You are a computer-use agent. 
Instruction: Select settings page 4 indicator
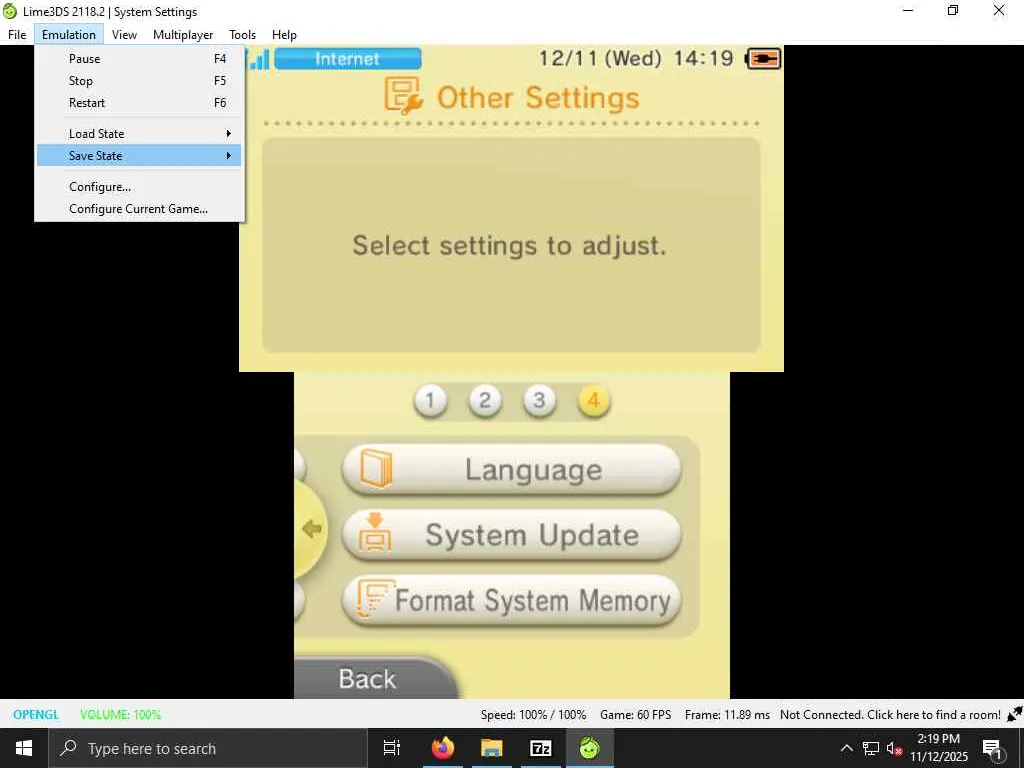[x=594, y=400]
